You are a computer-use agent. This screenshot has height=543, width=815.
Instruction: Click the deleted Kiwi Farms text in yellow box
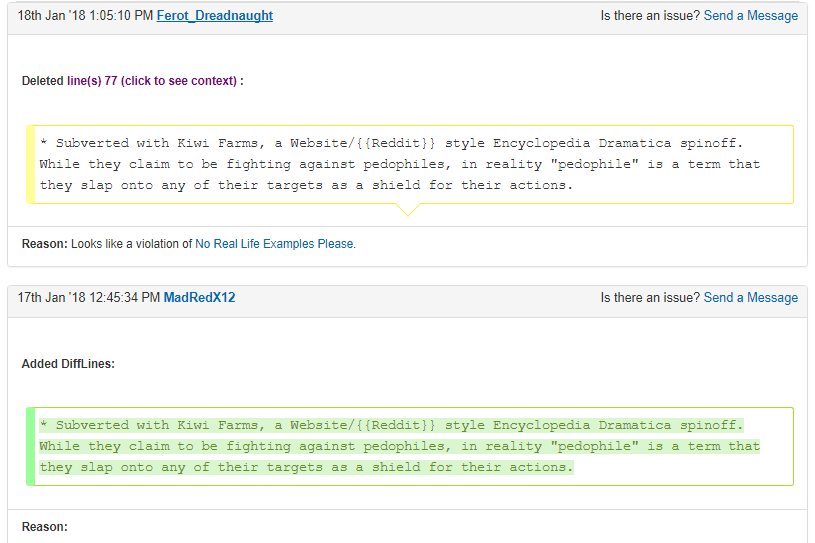tap(399, 164)
